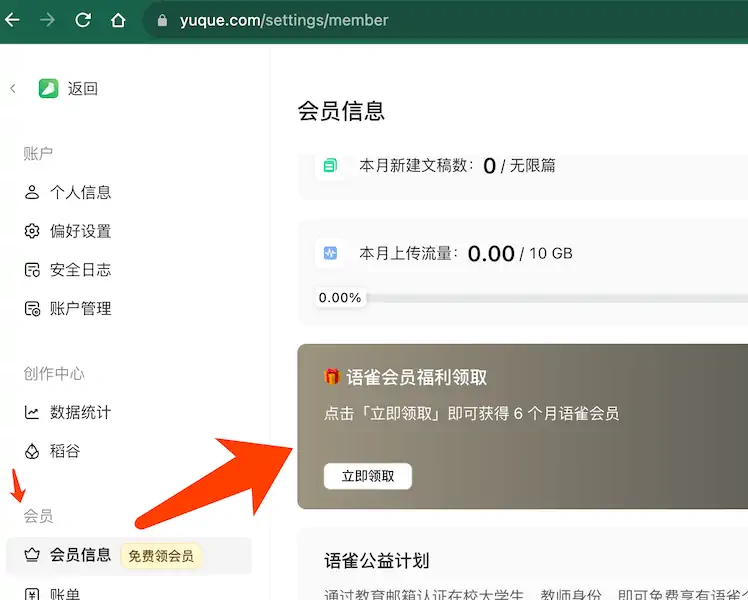Click the 0.00% progress label
Image resolution: width=748 pixels, height=600 pixels.
(x=340, y=298)
